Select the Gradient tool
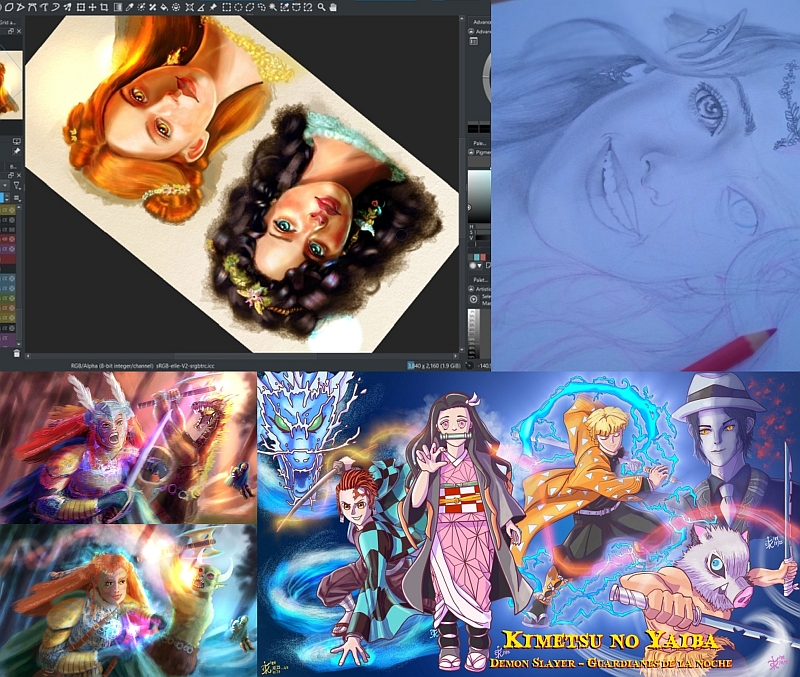This screenshot has width=800, height=677. point(118,7)
